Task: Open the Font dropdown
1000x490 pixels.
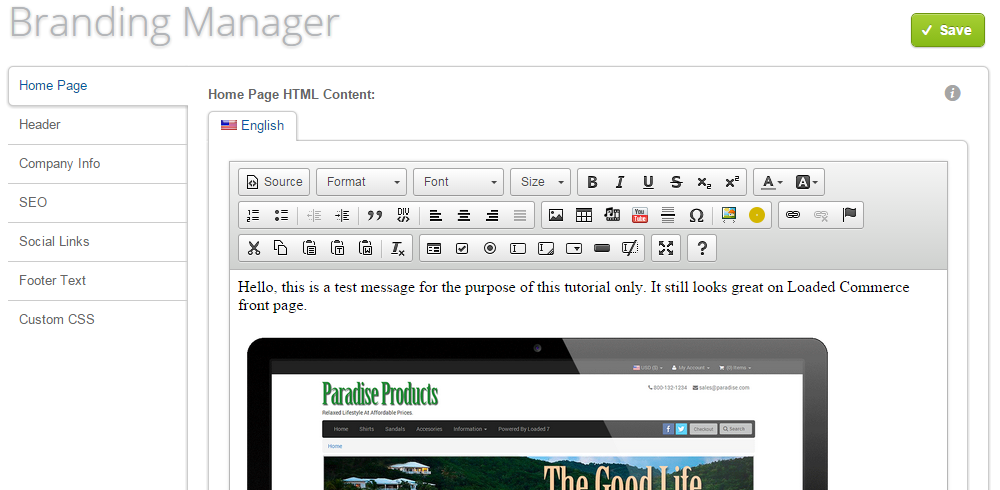Action: tap(459, 182)
